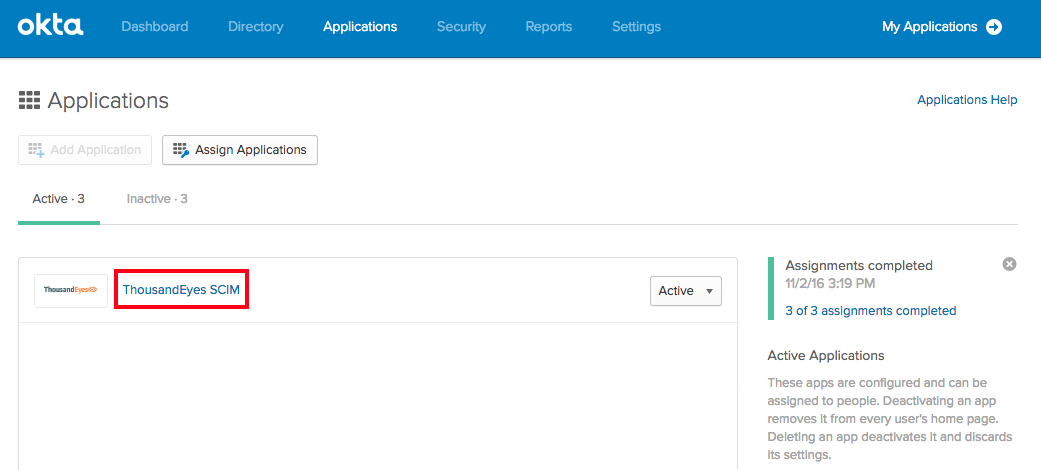
Task: Click the 11/2/16 3:19 PM timestamp
Action: coord(830,283)
